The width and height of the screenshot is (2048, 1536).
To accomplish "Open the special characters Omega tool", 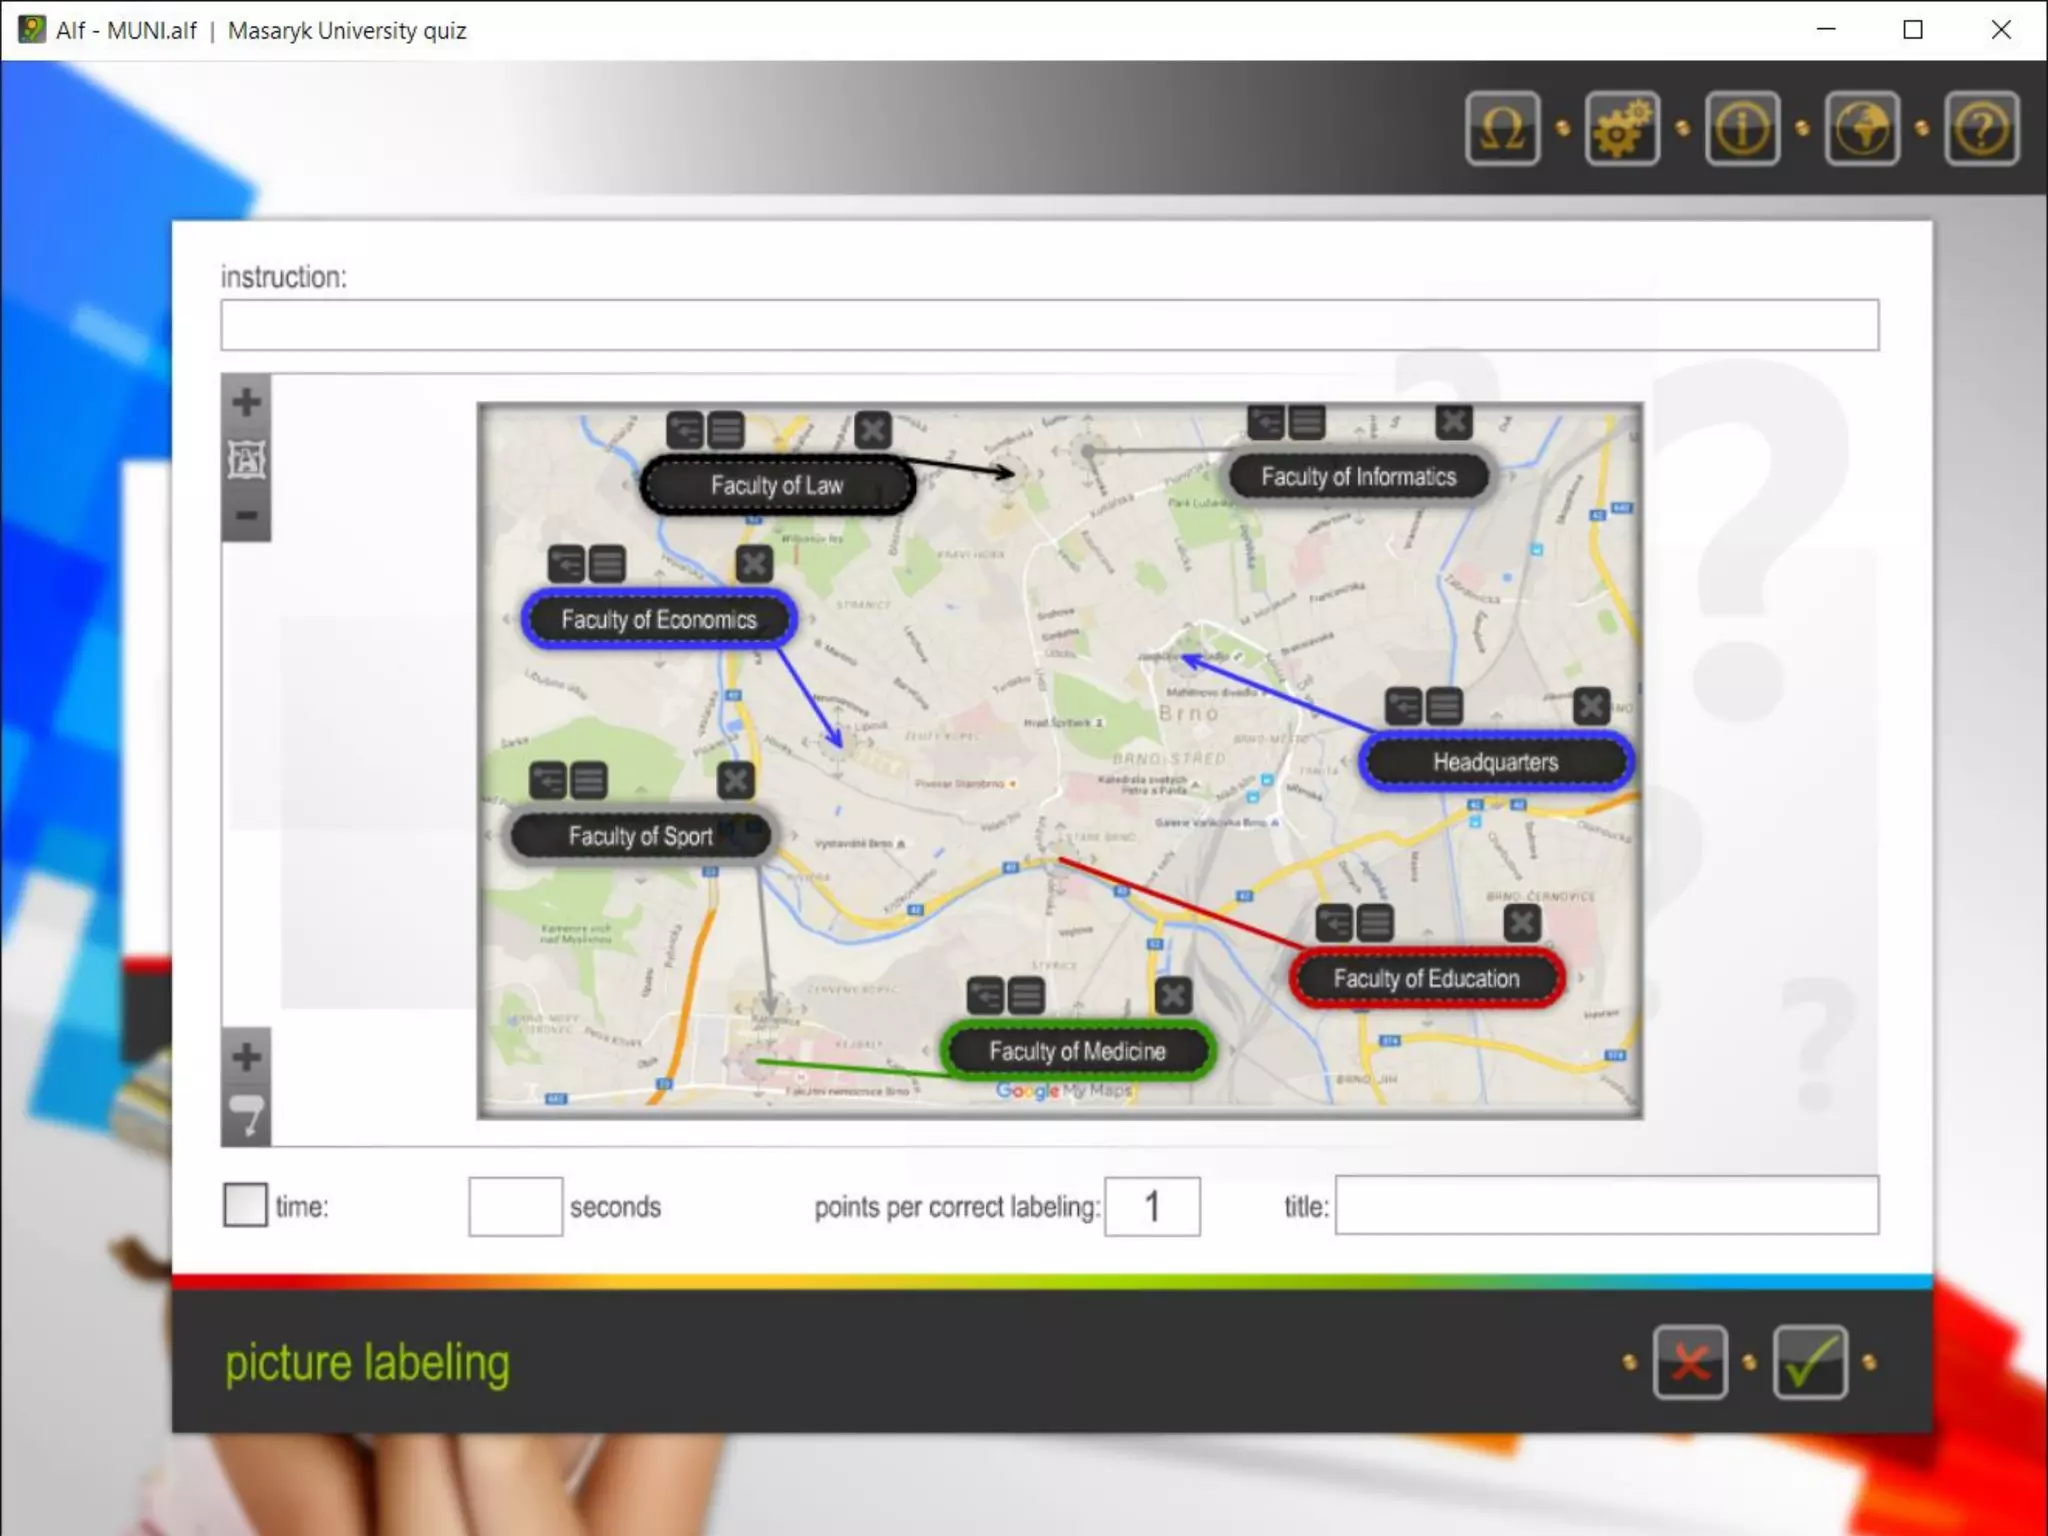I will (1502, 129).
